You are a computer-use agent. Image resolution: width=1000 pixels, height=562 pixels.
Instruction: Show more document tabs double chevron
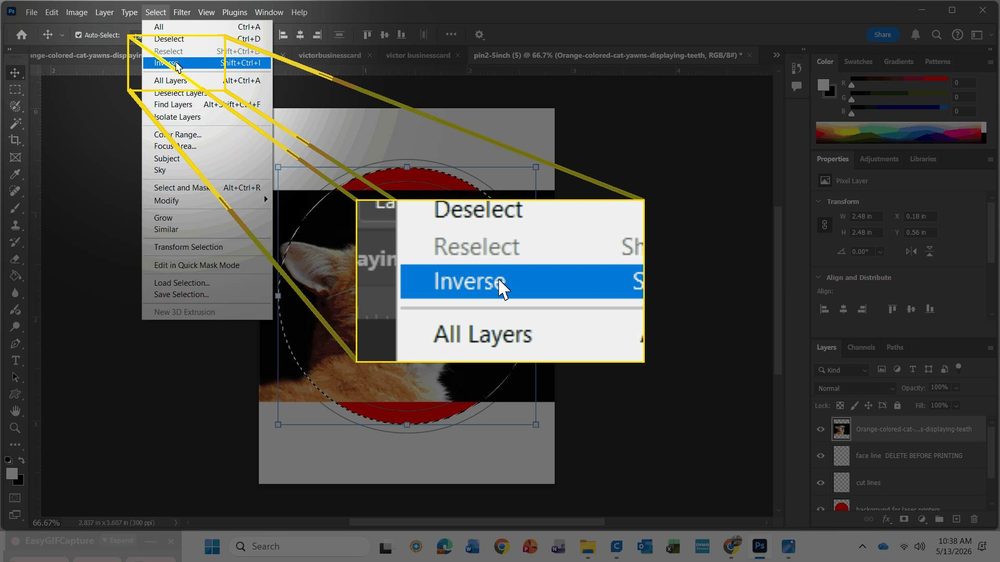click(776, 55)
